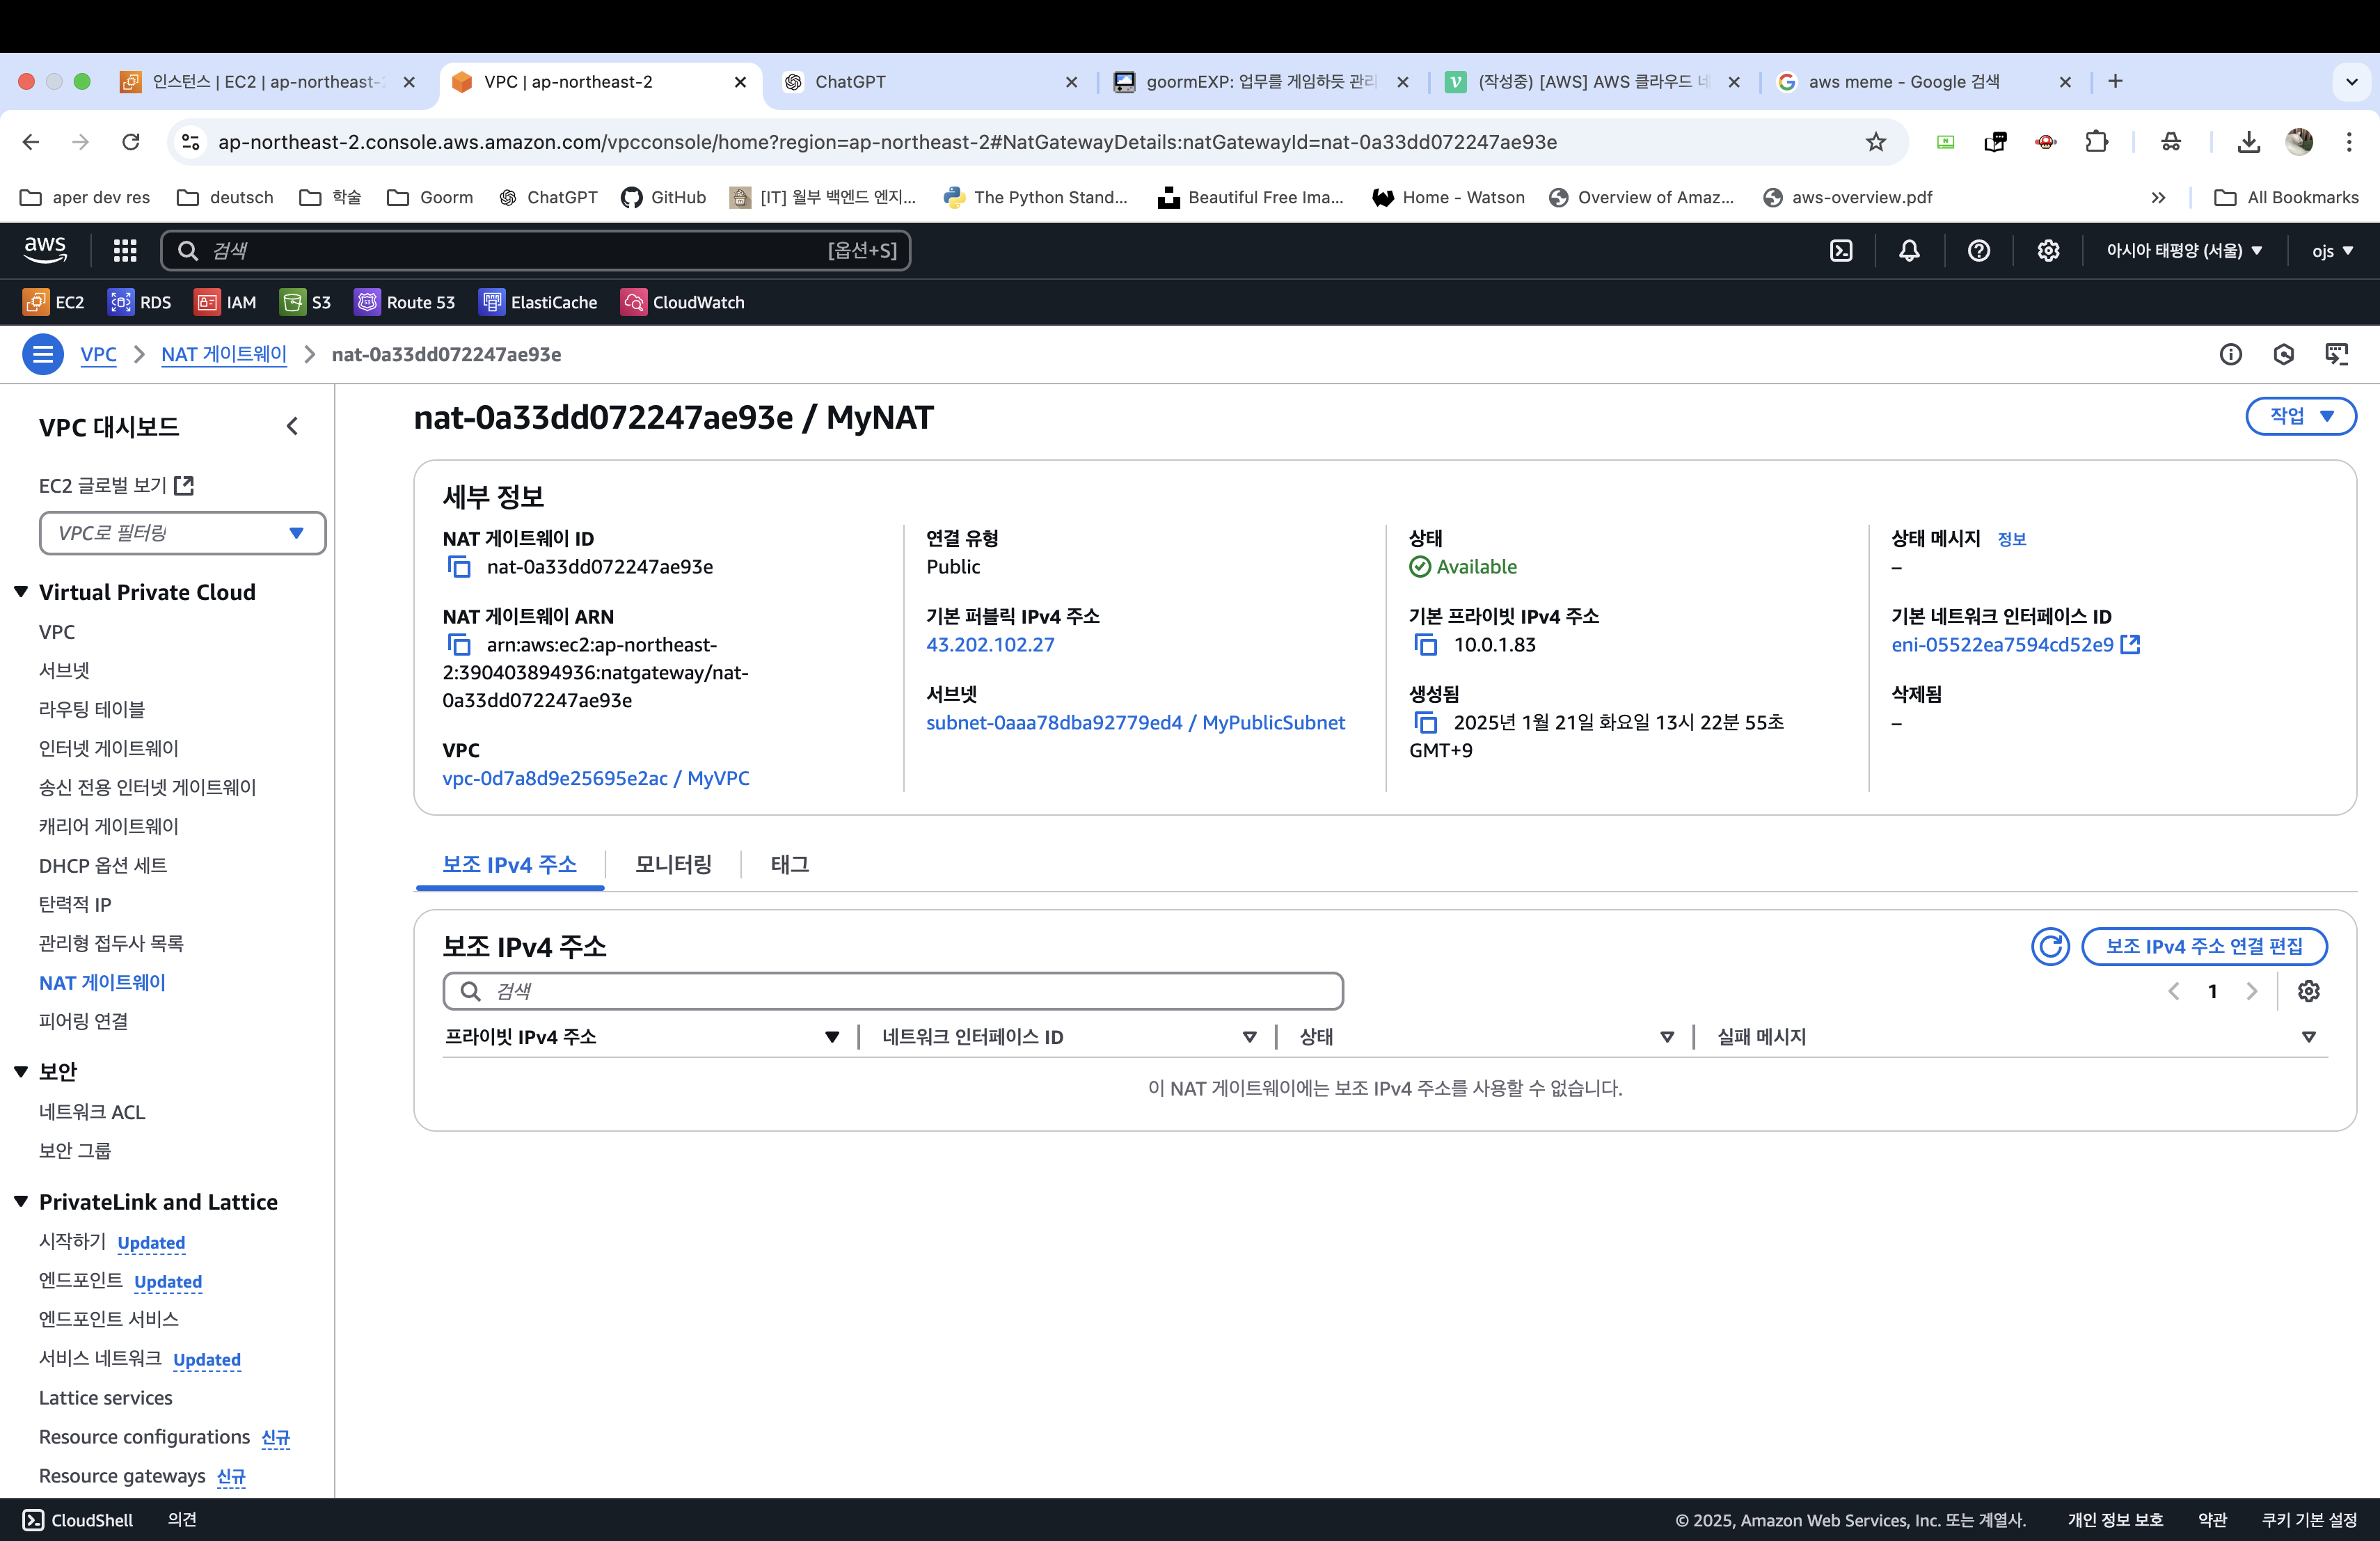Open IAM service shortcut
2380x1541 pixels.
tap(226, 302)
